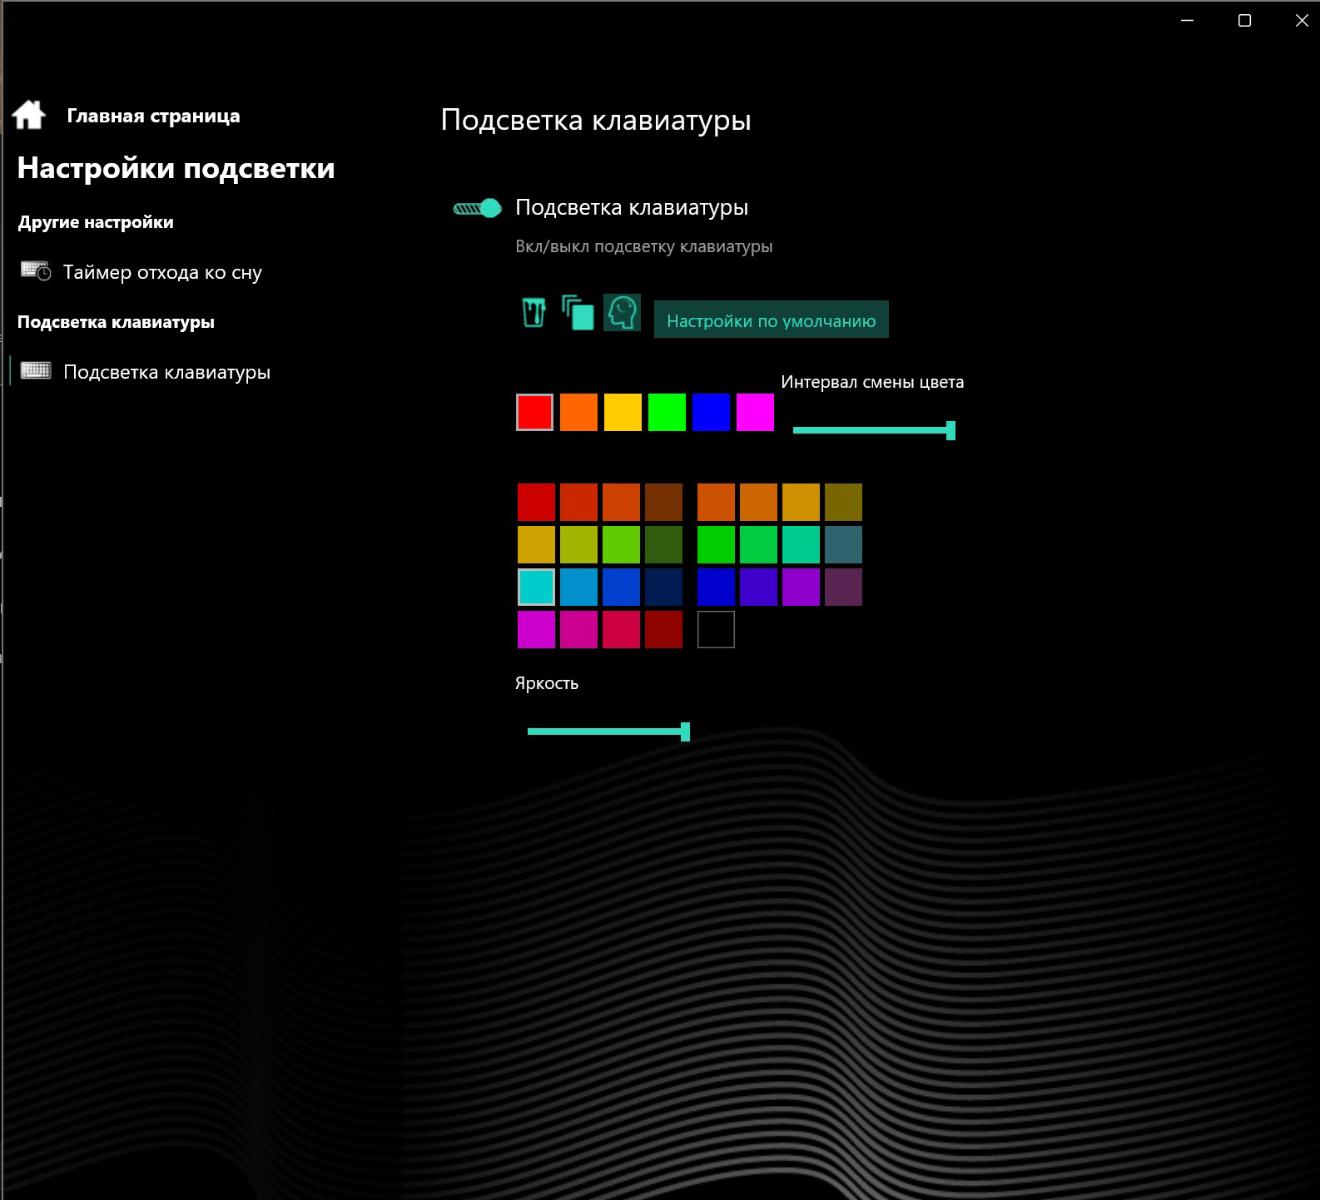Pick the crimson palette swatch
This screenshot has height=1200, width=1320.
[x=621, y=630]
